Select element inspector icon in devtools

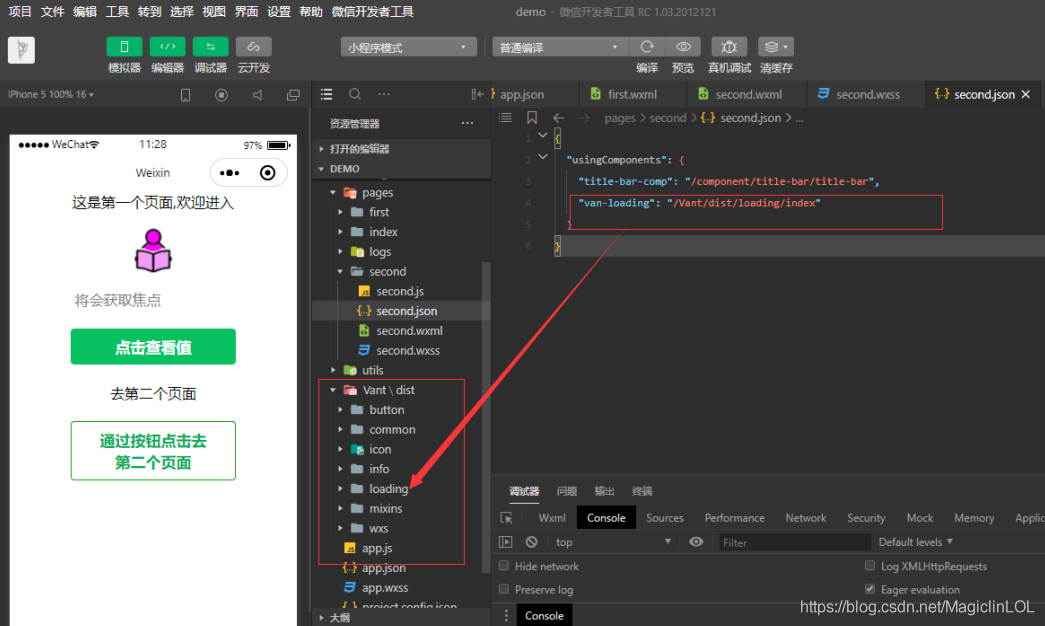point(507,518)
